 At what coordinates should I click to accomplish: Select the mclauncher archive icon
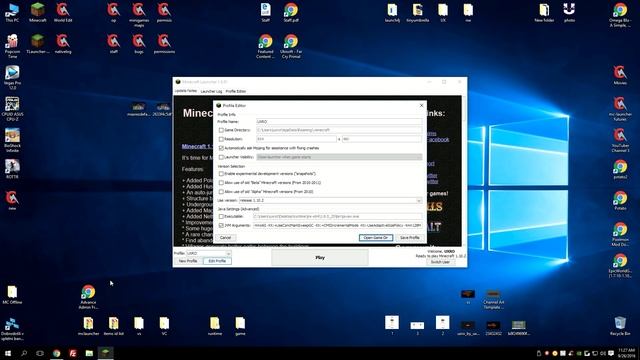tap(88, 327)
